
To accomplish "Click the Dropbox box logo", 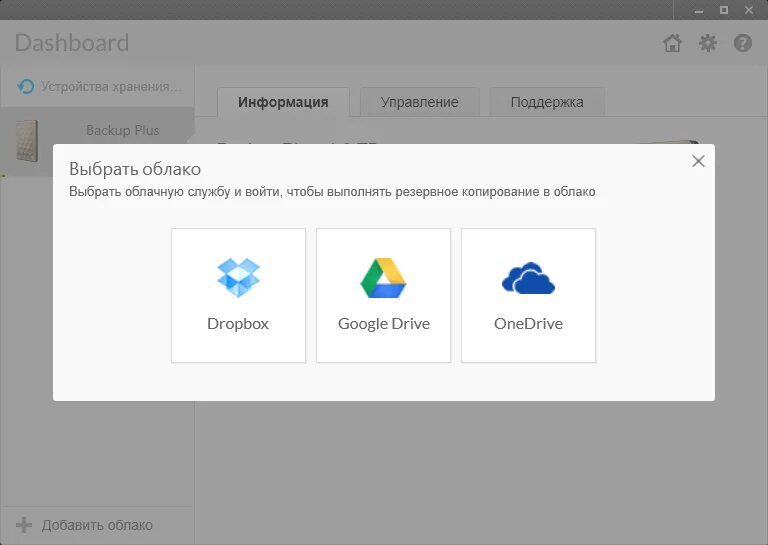I will 239,278.
